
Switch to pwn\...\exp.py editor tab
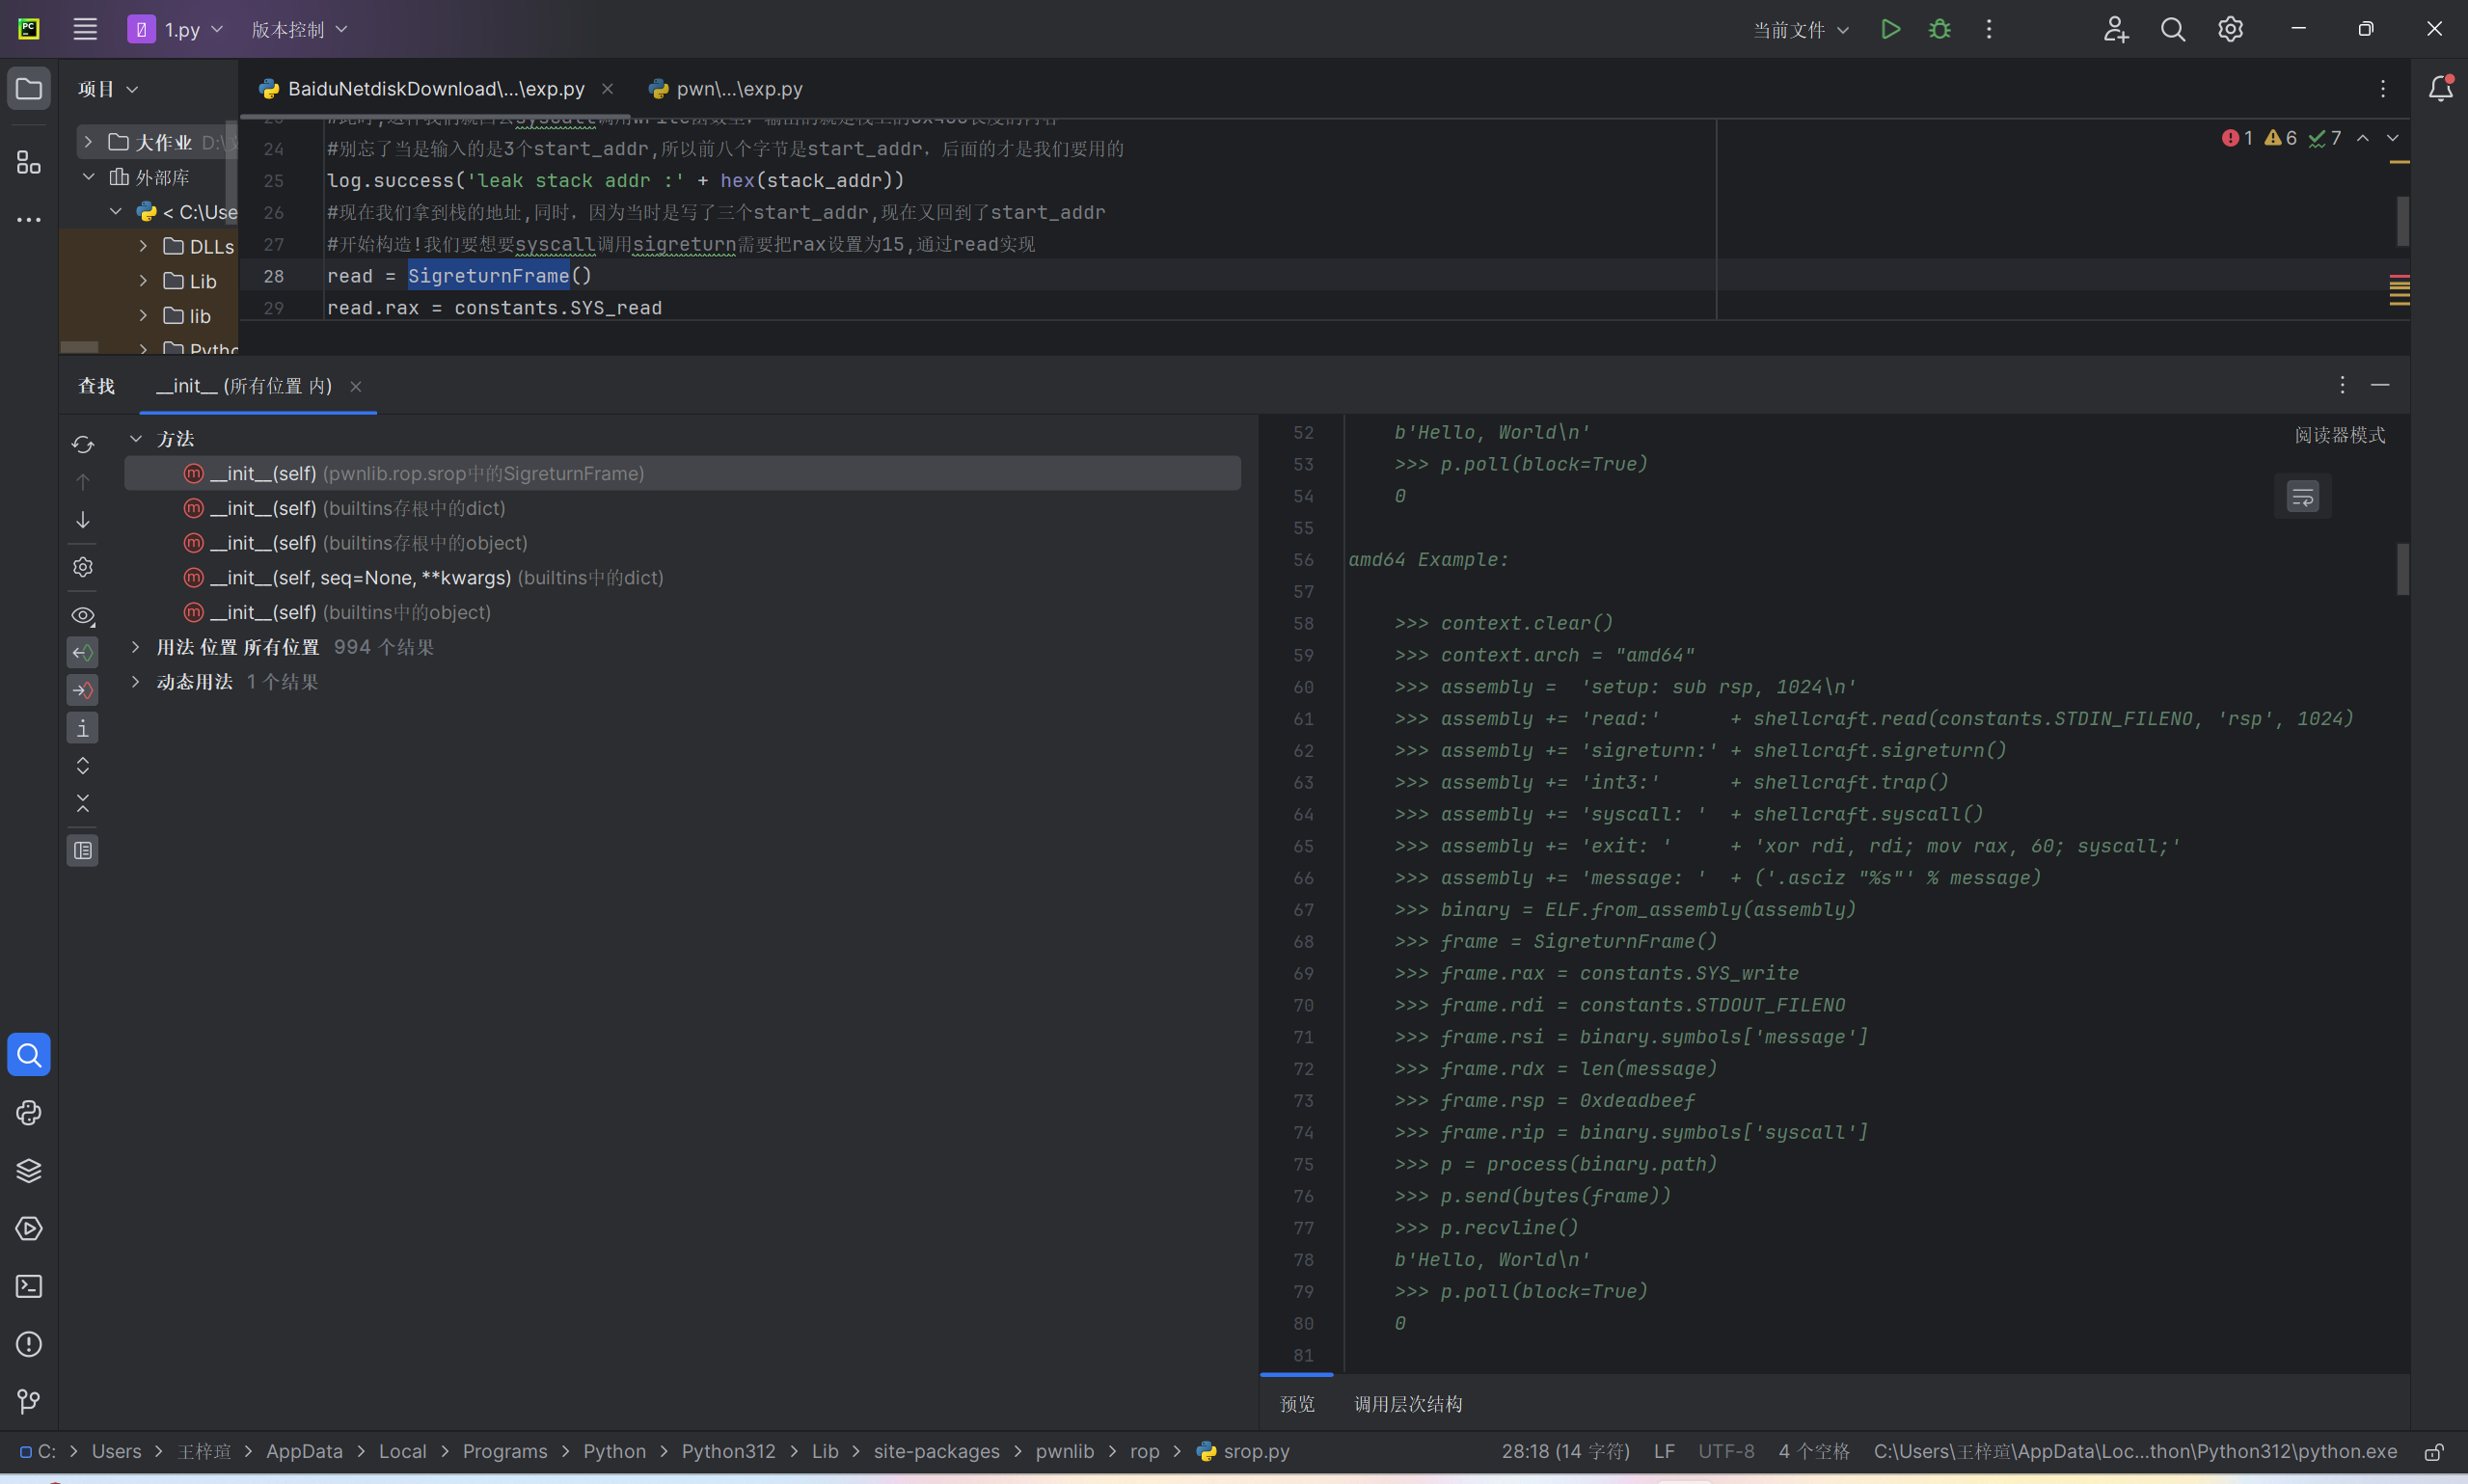[738, 89]
